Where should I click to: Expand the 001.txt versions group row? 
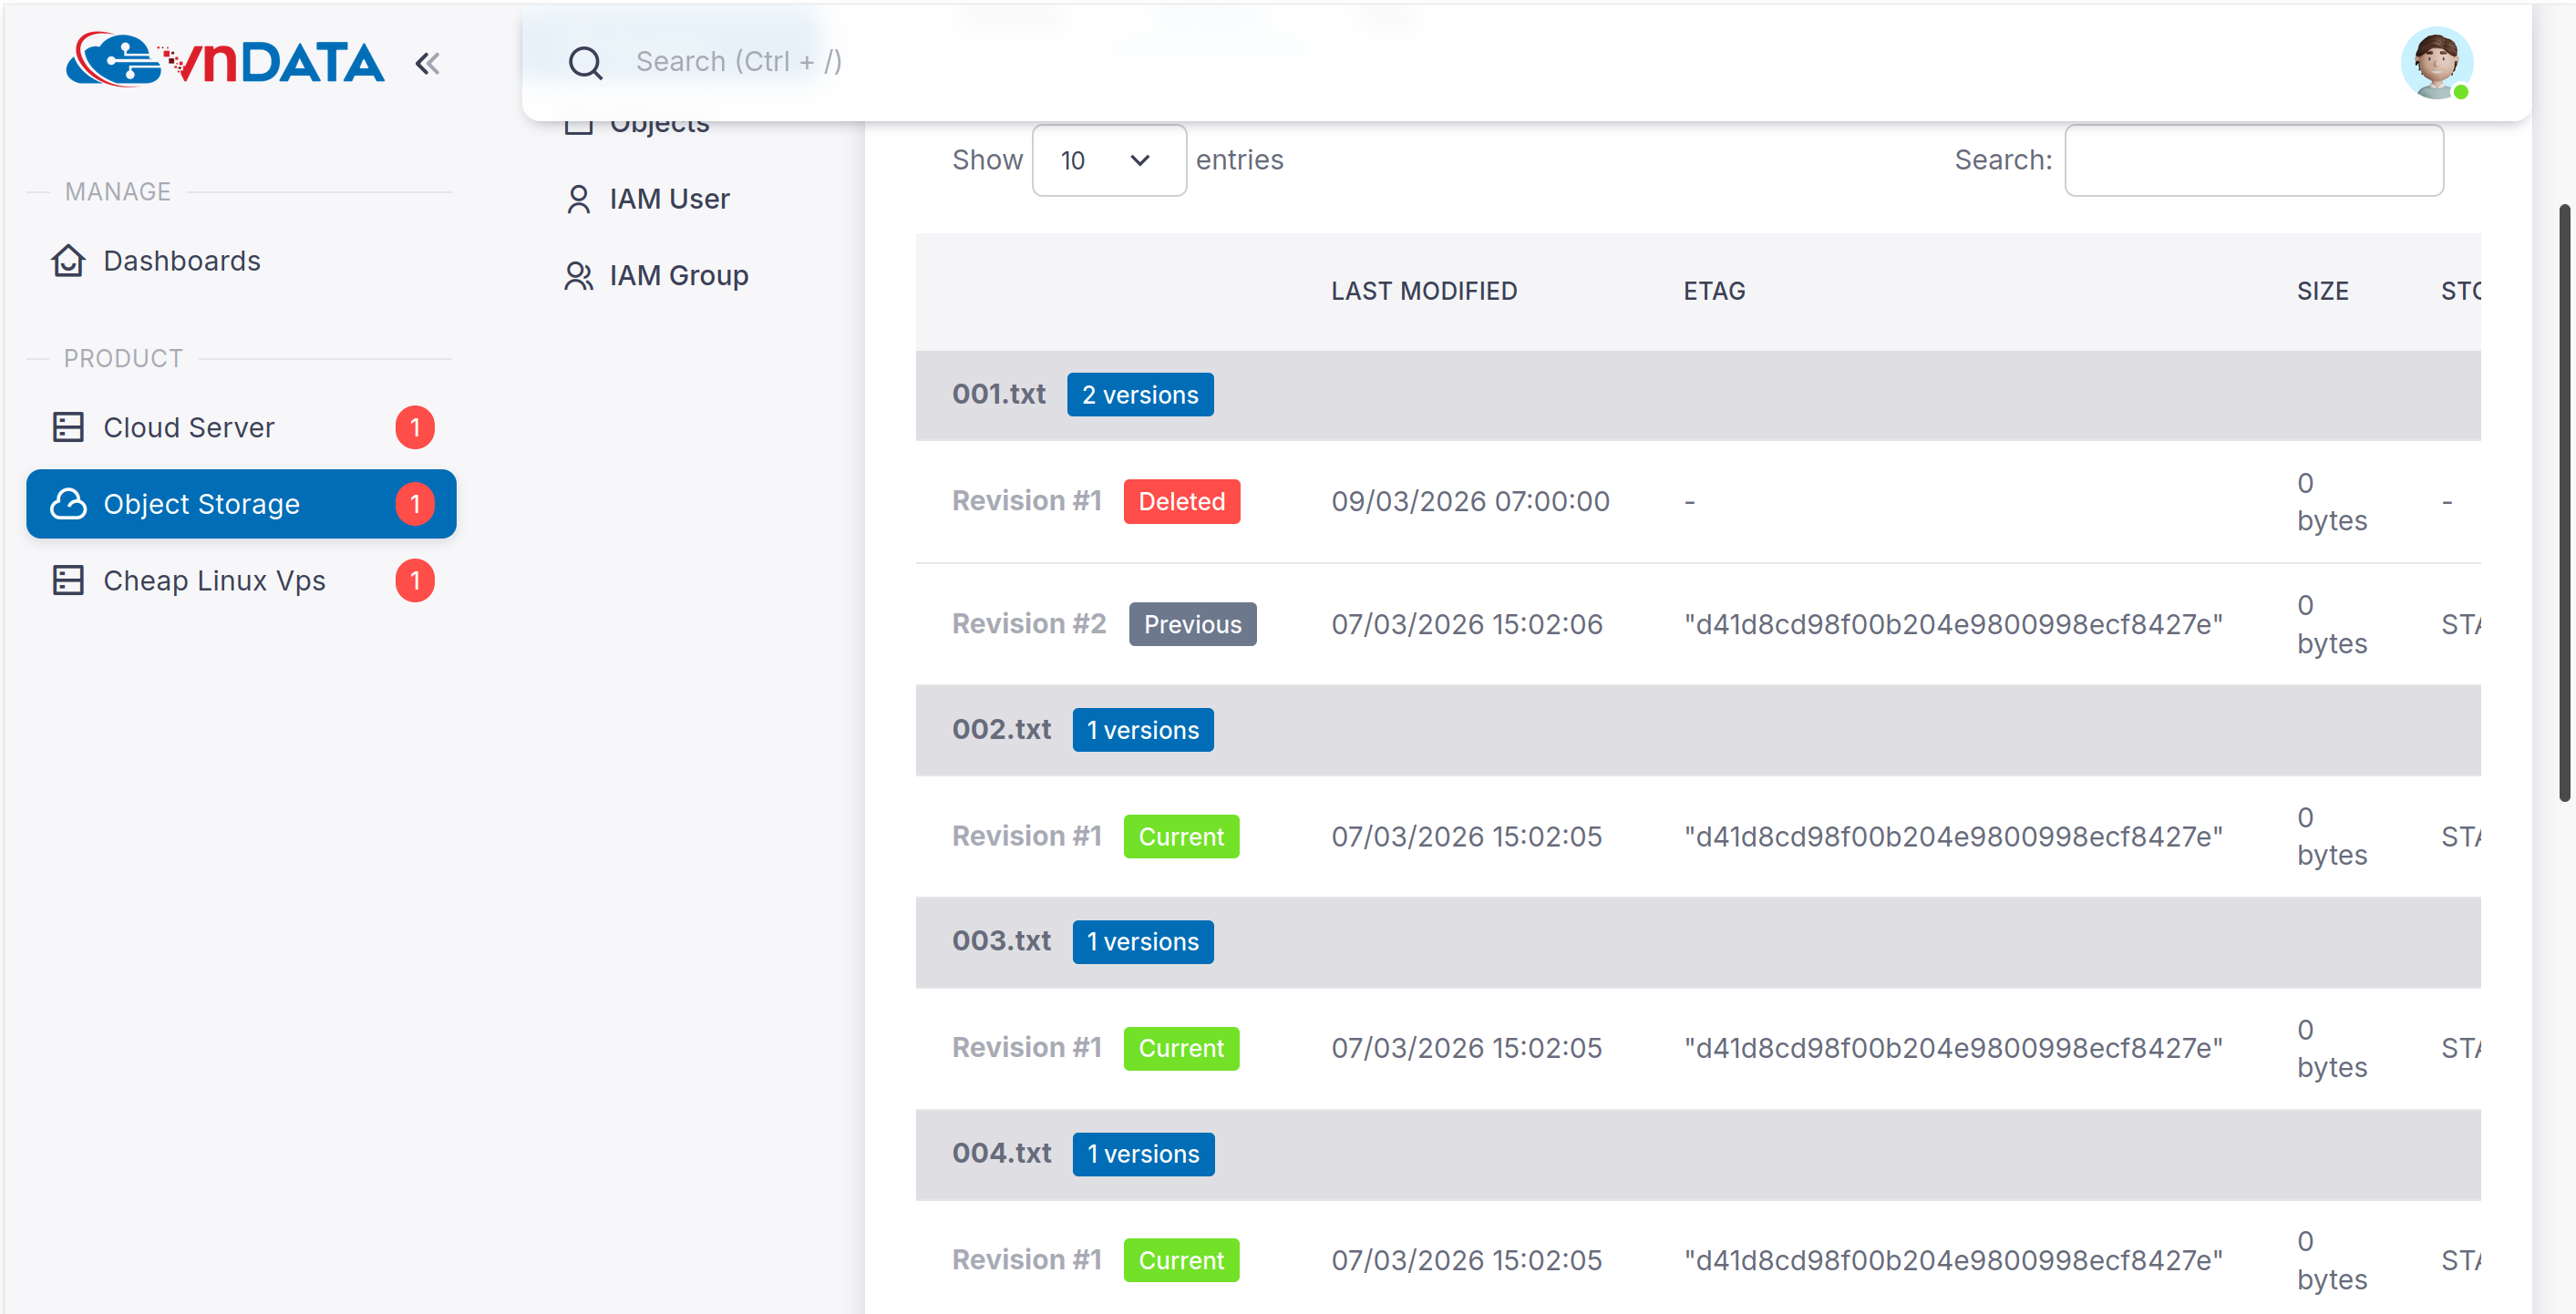point(998,394)
